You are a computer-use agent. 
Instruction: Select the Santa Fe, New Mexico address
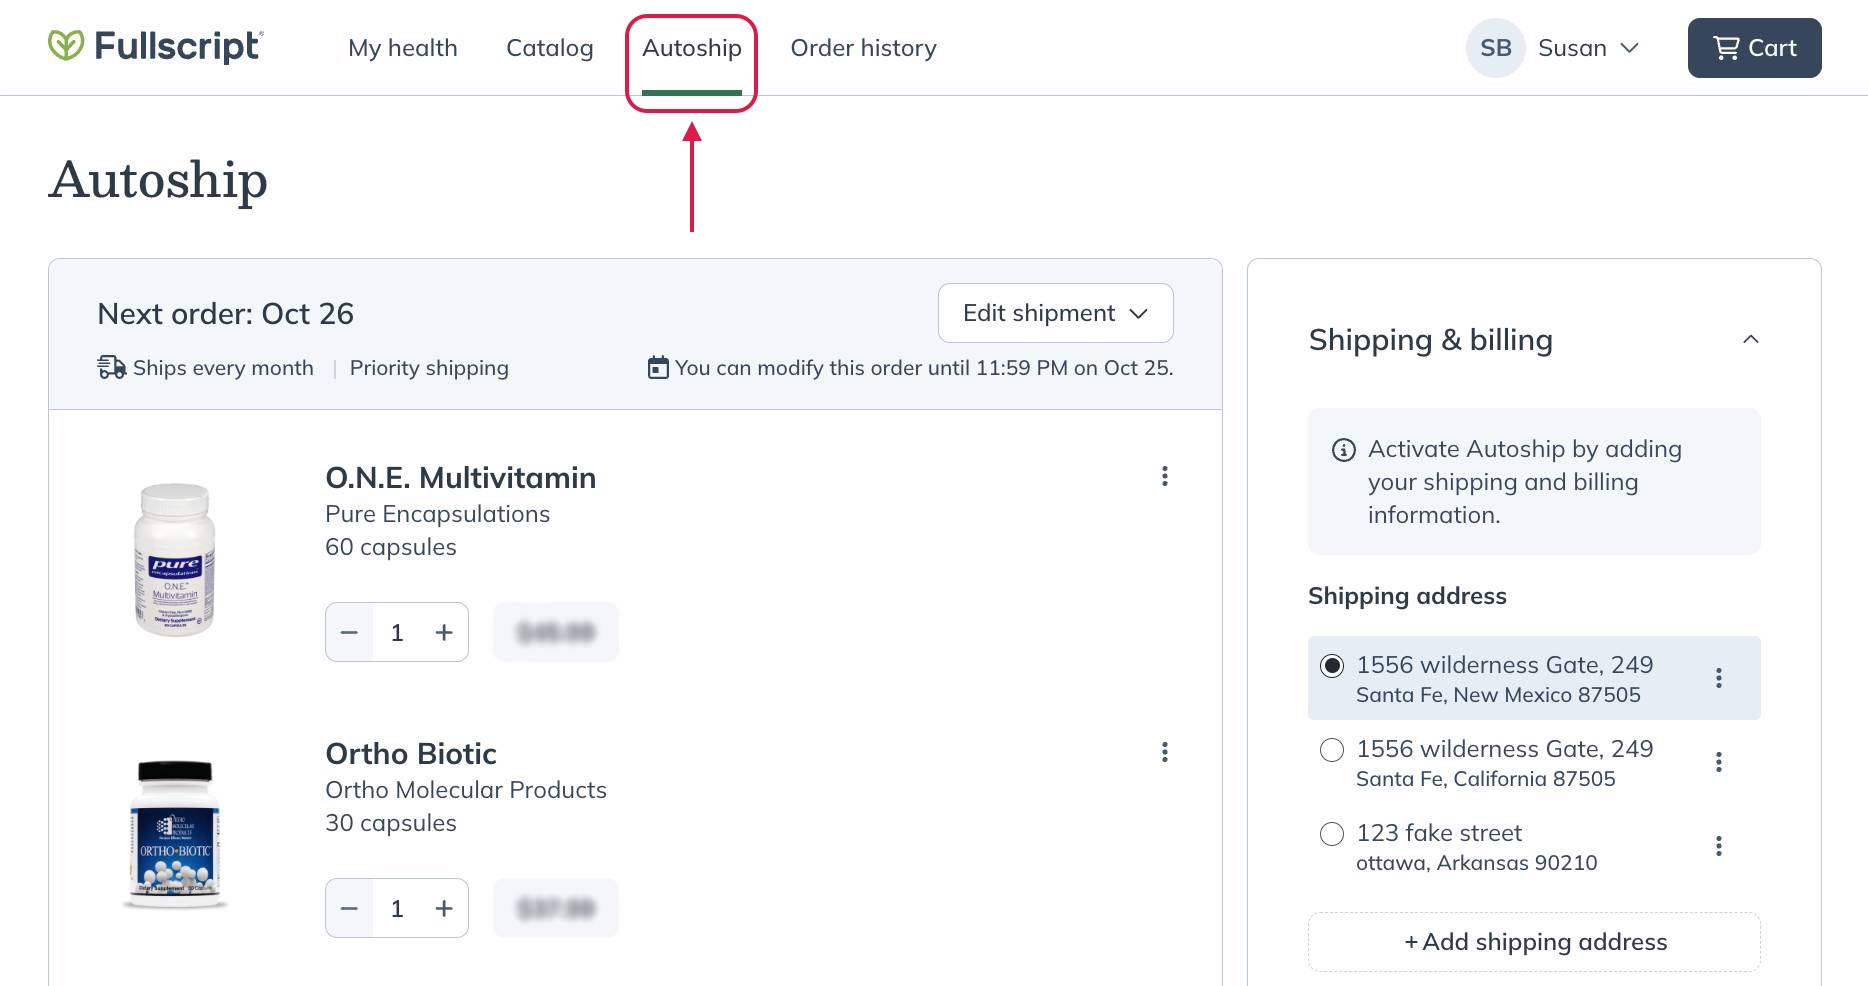(x=1332, y=666)
